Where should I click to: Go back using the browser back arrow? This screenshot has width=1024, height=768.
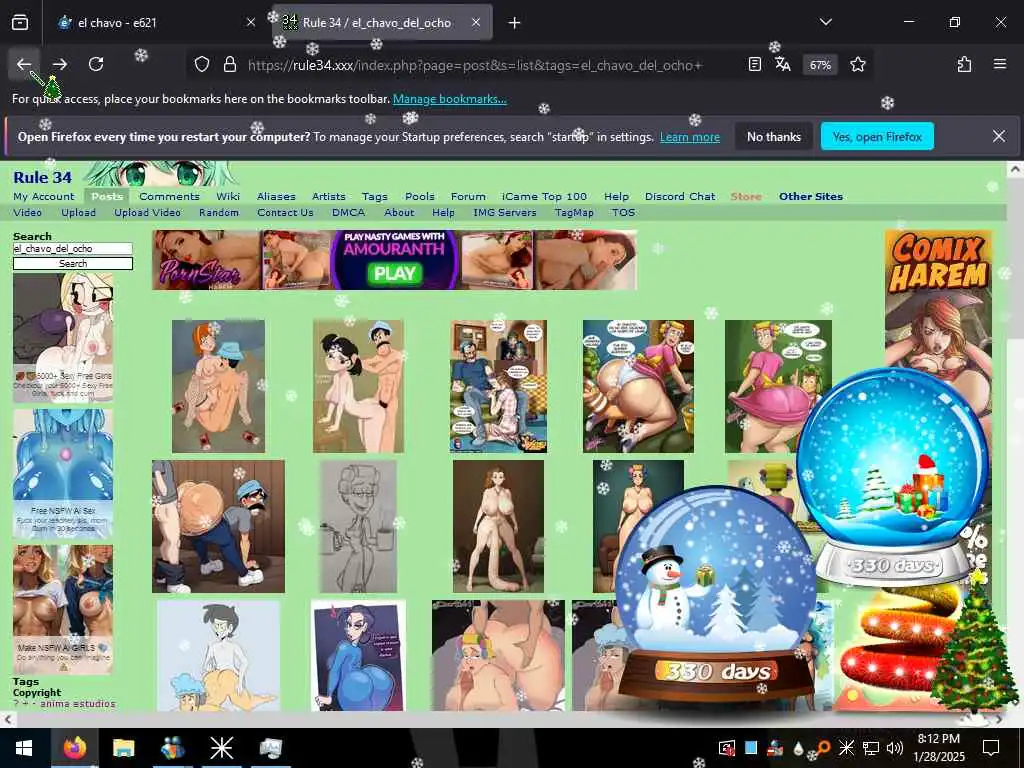[x=24, y=64]
